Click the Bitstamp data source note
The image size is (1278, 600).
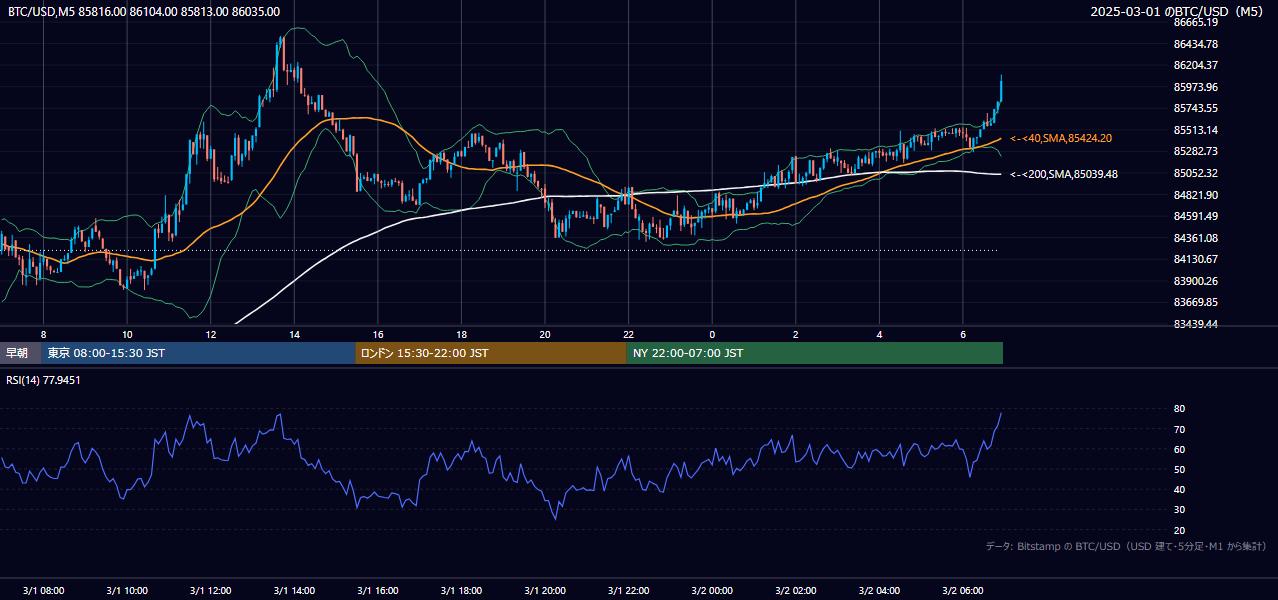coord(1126,546)
